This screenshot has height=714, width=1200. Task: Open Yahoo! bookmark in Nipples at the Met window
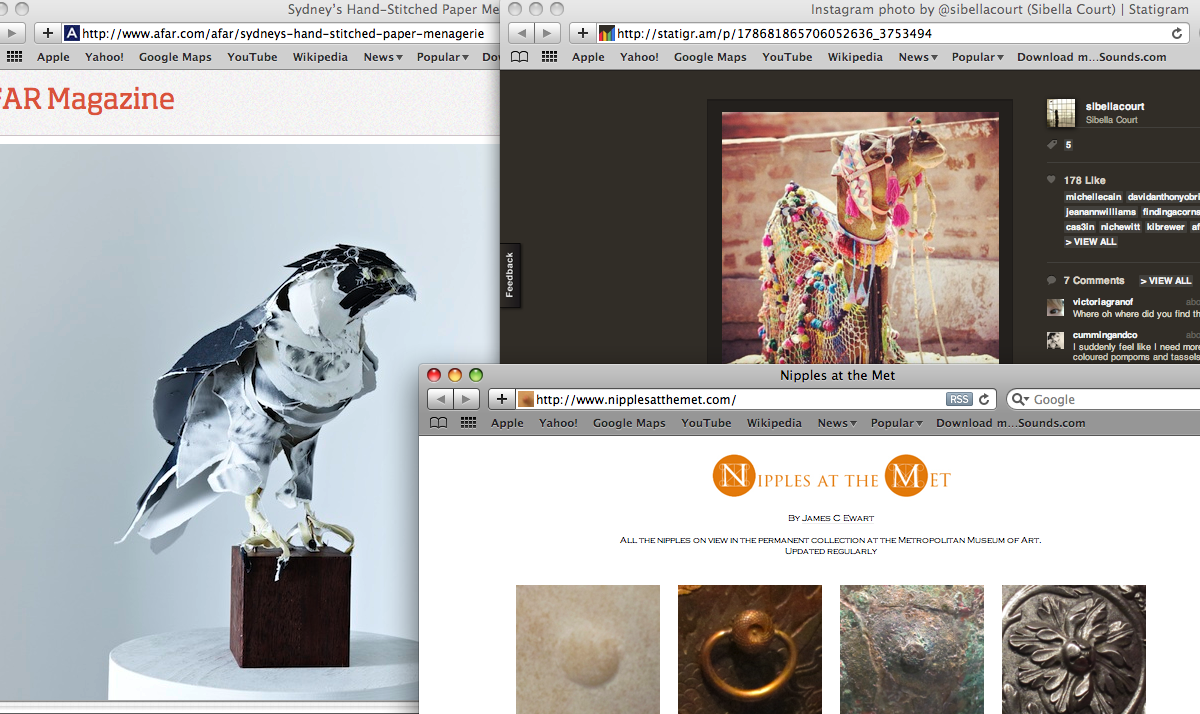pyautogui.click(x=558, y=423)
